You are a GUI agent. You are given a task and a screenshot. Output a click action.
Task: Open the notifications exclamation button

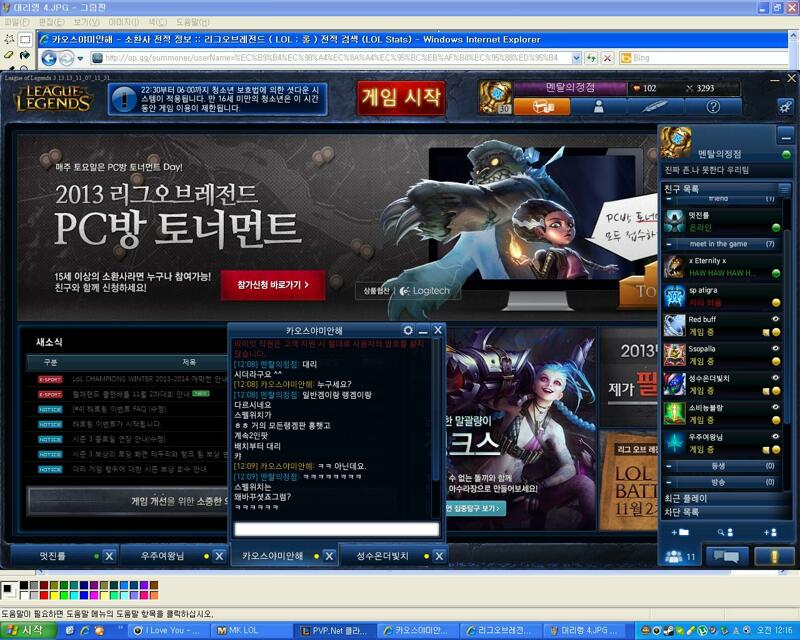[774, 556]
